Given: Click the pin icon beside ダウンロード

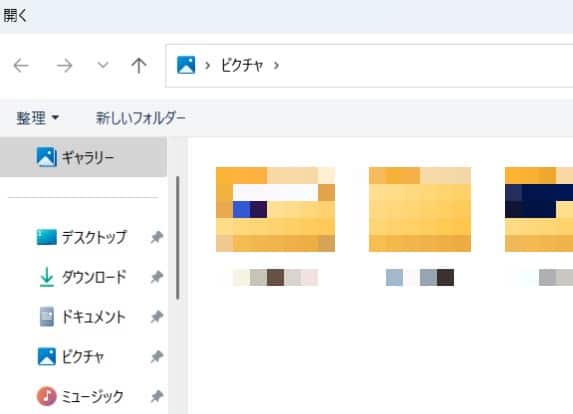Looking at the screenshot, I should tap(157, 277).
